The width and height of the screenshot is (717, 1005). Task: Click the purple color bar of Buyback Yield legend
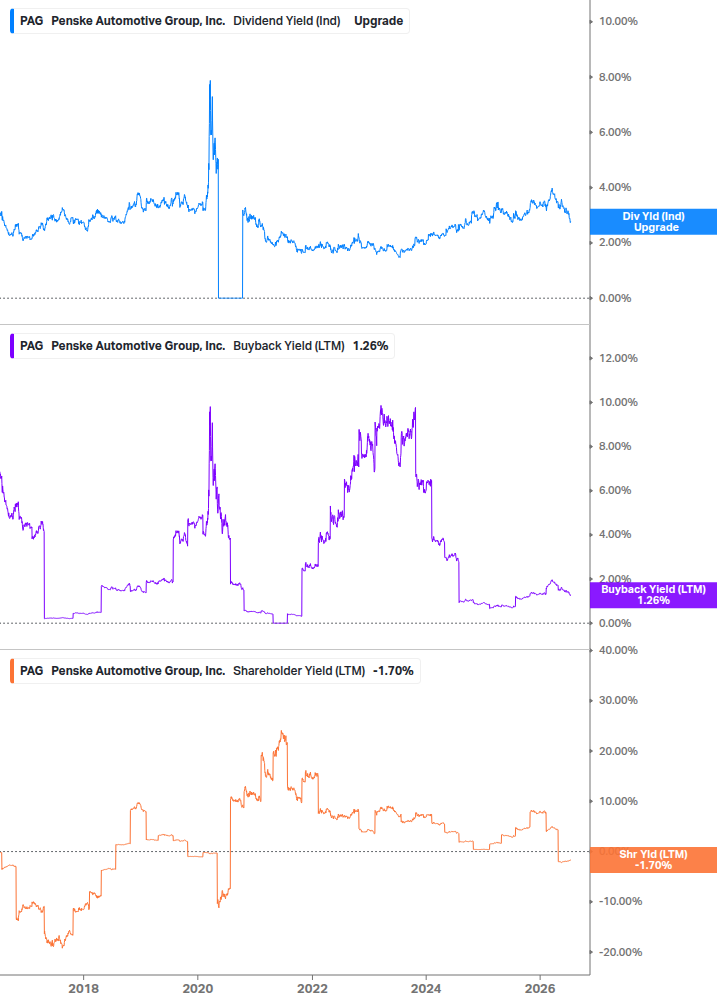pos(12,345)
